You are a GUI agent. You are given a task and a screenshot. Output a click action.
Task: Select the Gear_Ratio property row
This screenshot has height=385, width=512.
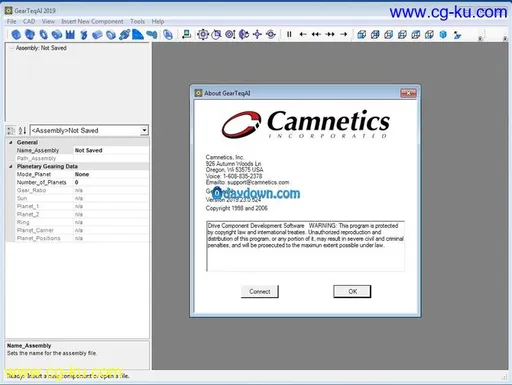point(82,190)
